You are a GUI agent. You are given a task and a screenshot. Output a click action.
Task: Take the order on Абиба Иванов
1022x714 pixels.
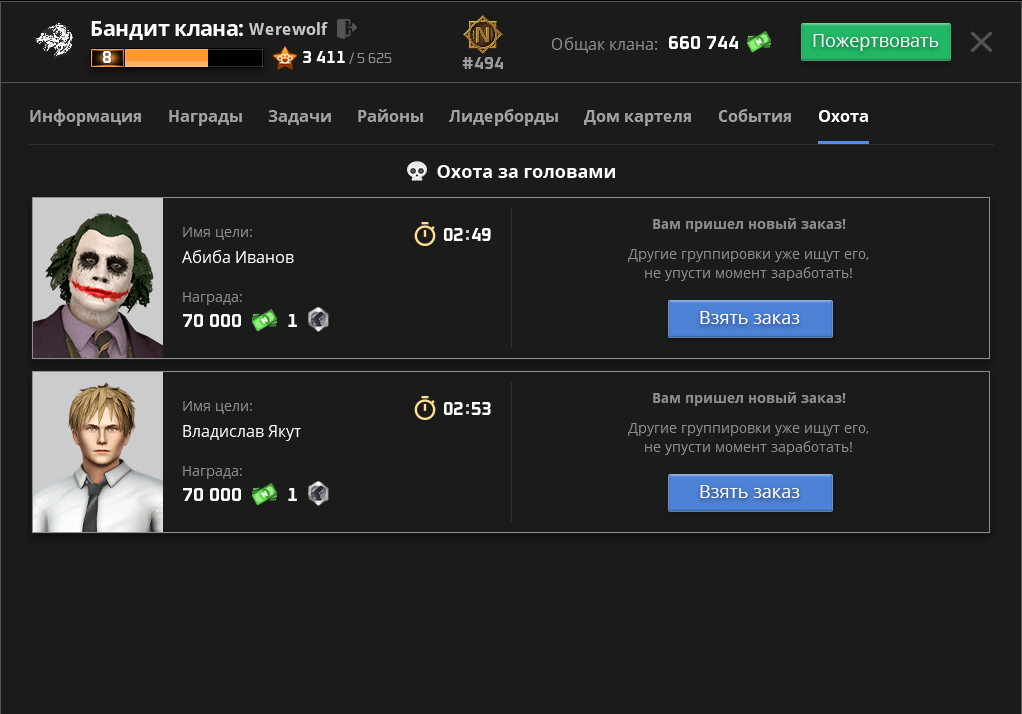750,318
